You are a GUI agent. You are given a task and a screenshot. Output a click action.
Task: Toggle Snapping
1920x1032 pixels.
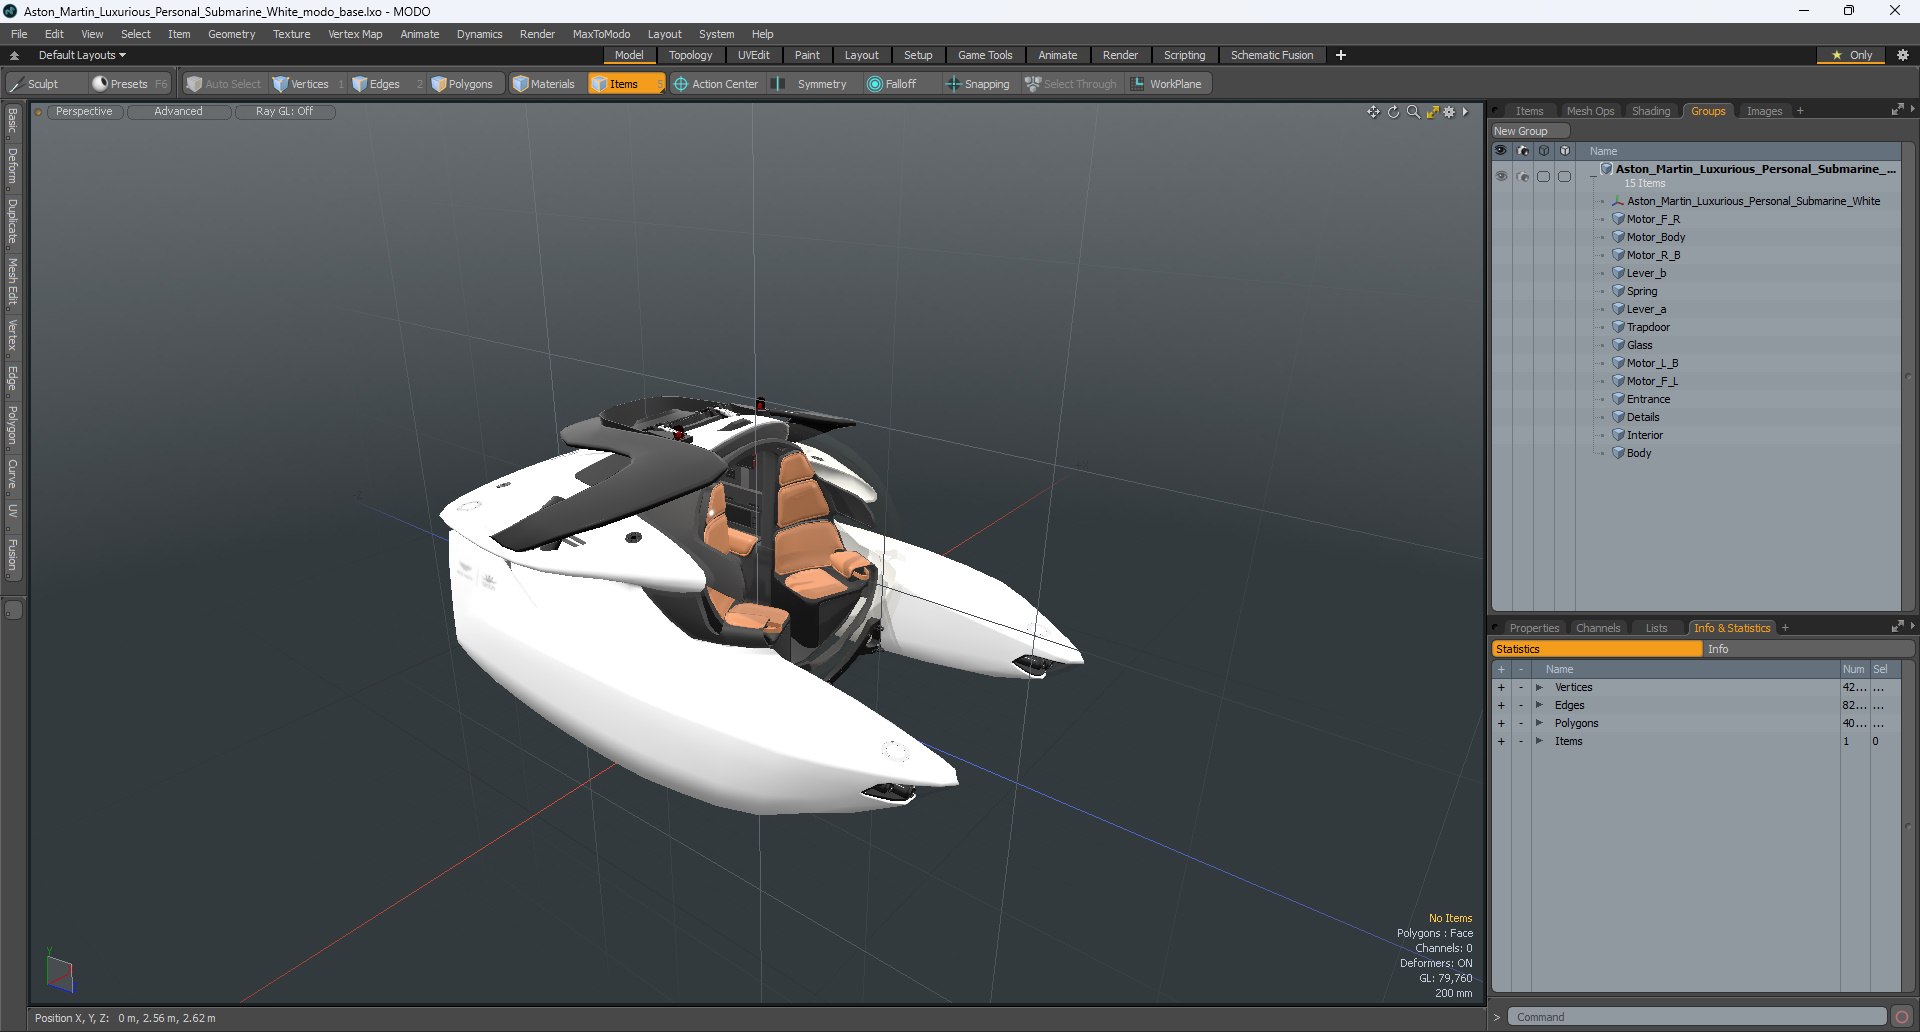[978, 84]
